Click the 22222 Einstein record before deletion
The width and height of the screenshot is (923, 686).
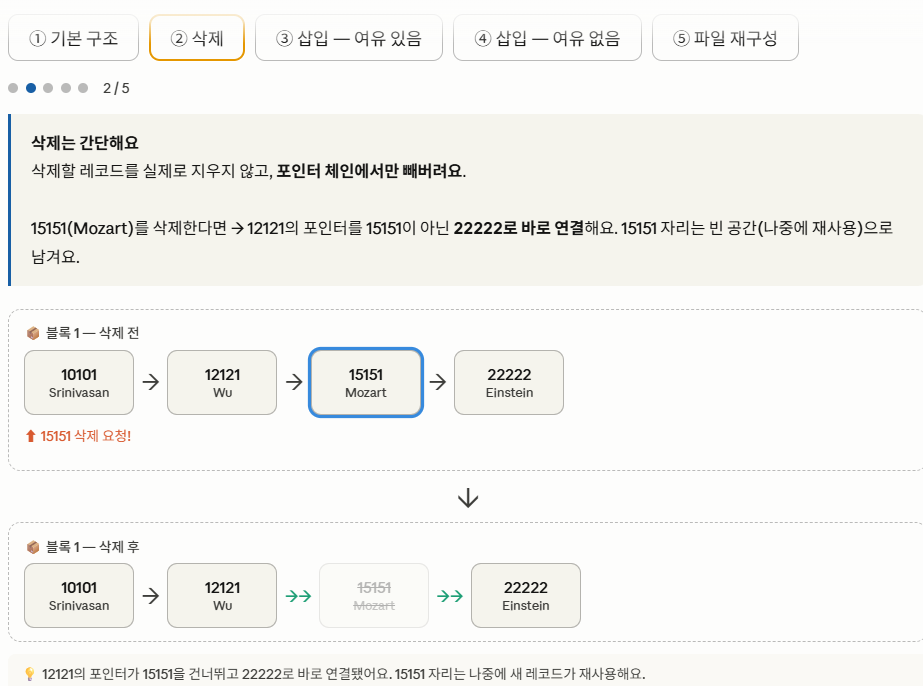coord(509,383)
